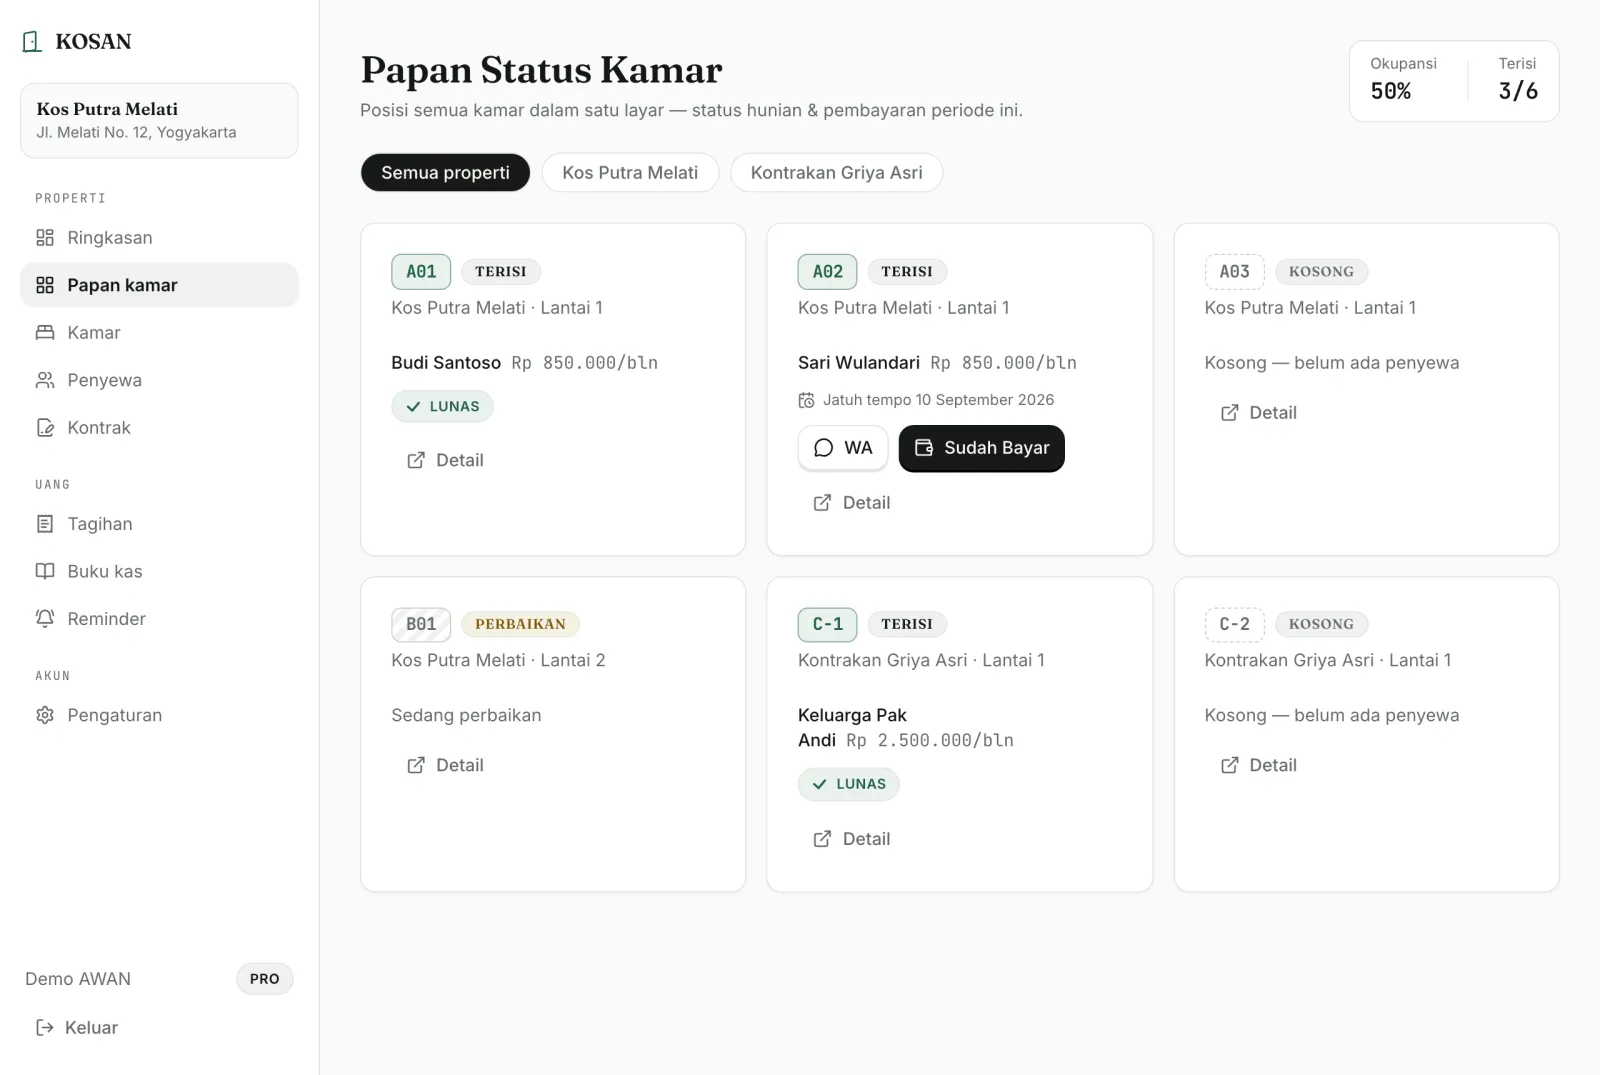The height and width of the screenshot is (1075, 1600).
Task: Click the Tagihan receipt icon
Action: click(45, 524)
